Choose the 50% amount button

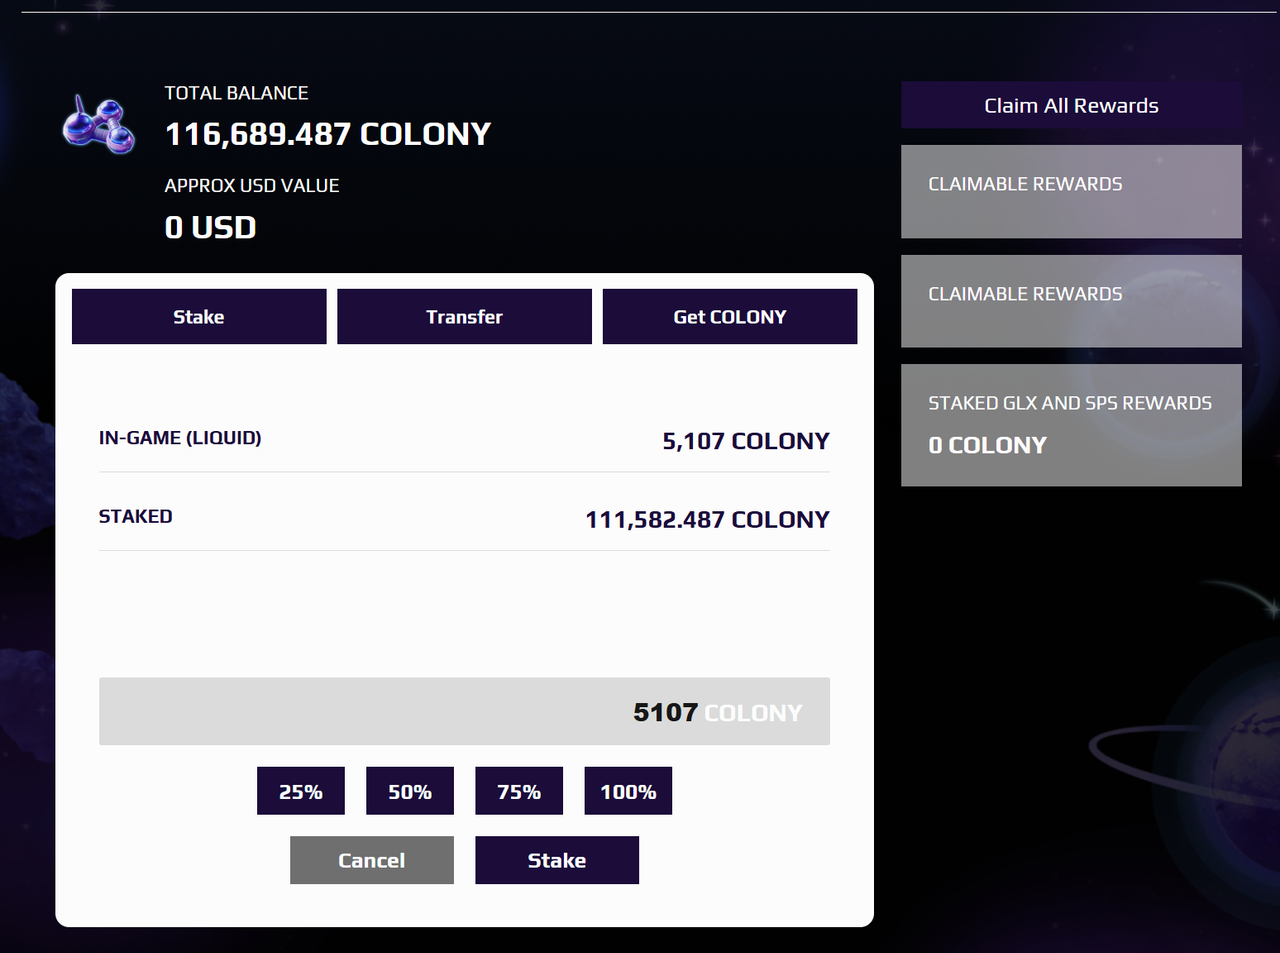coord(410,791)
